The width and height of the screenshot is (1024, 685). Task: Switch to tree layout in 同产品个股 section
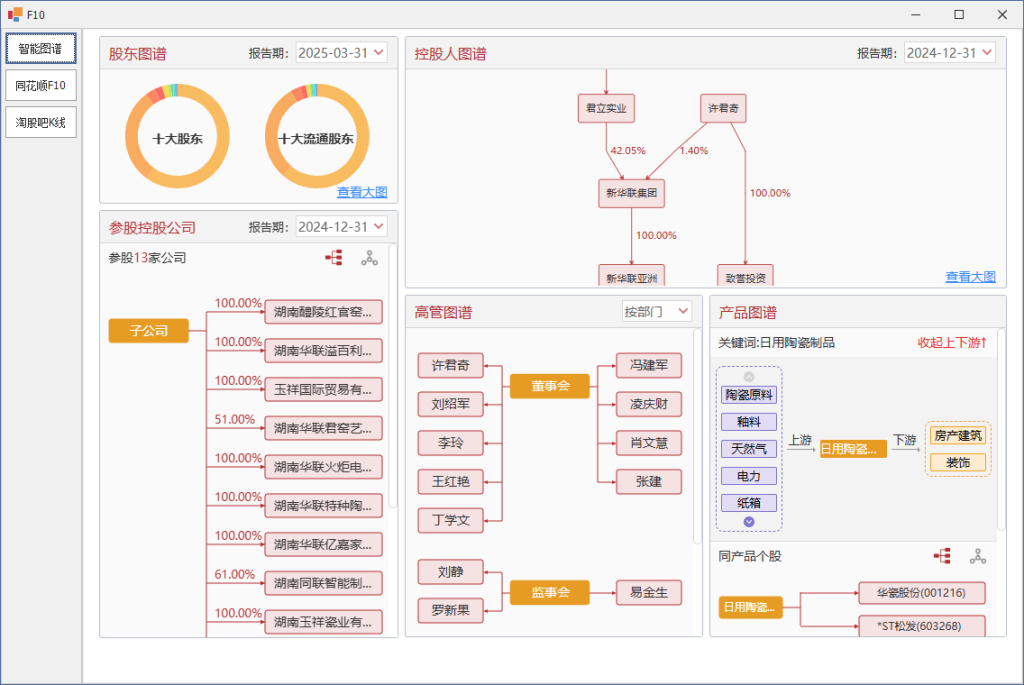(942, 556)
